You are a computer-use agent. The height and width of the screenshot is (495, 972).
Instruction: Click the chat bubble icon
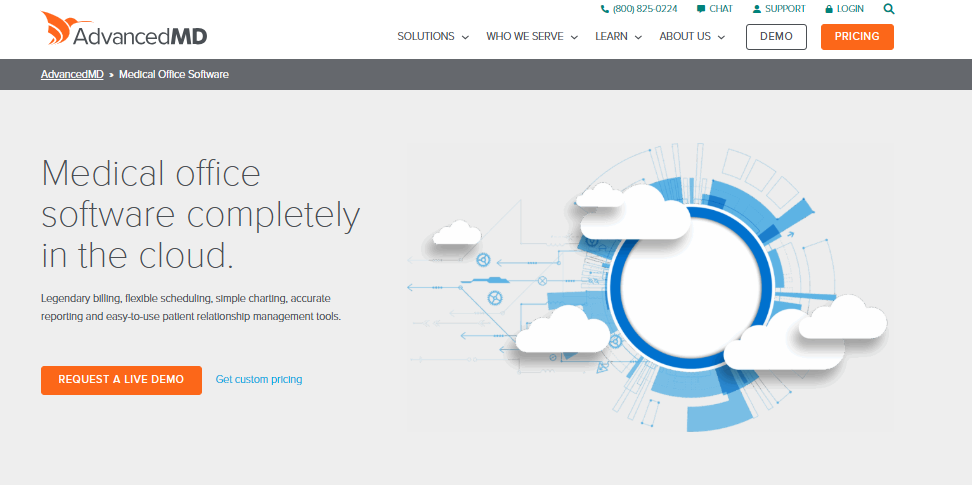pyautogui.click(x=701, y=9)
